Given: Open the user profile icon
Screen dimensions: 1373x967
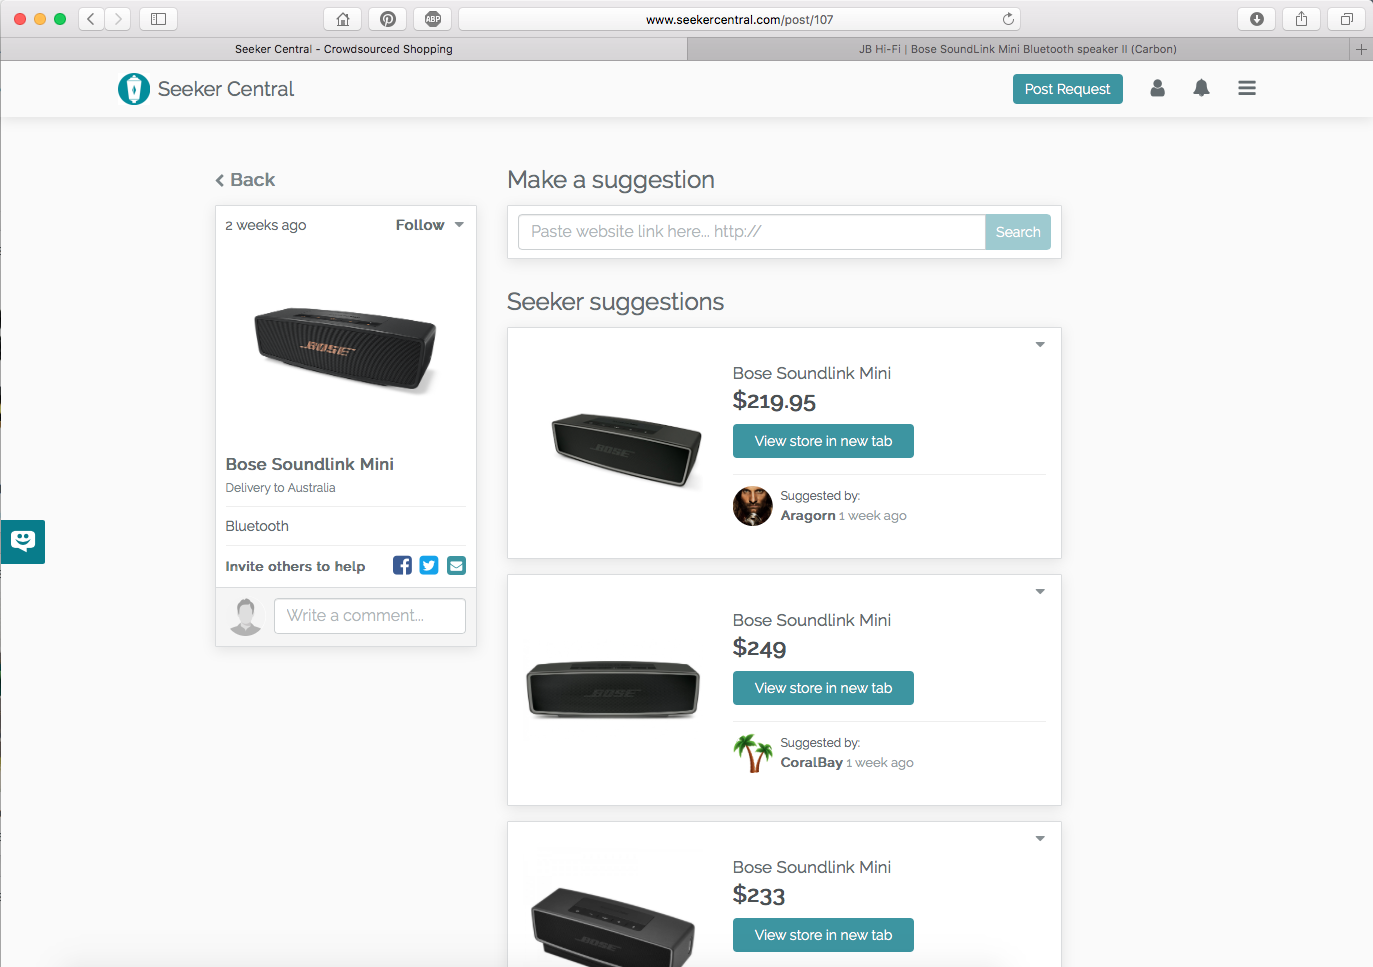Looking at the screenshot, I should pos(1157,88).
